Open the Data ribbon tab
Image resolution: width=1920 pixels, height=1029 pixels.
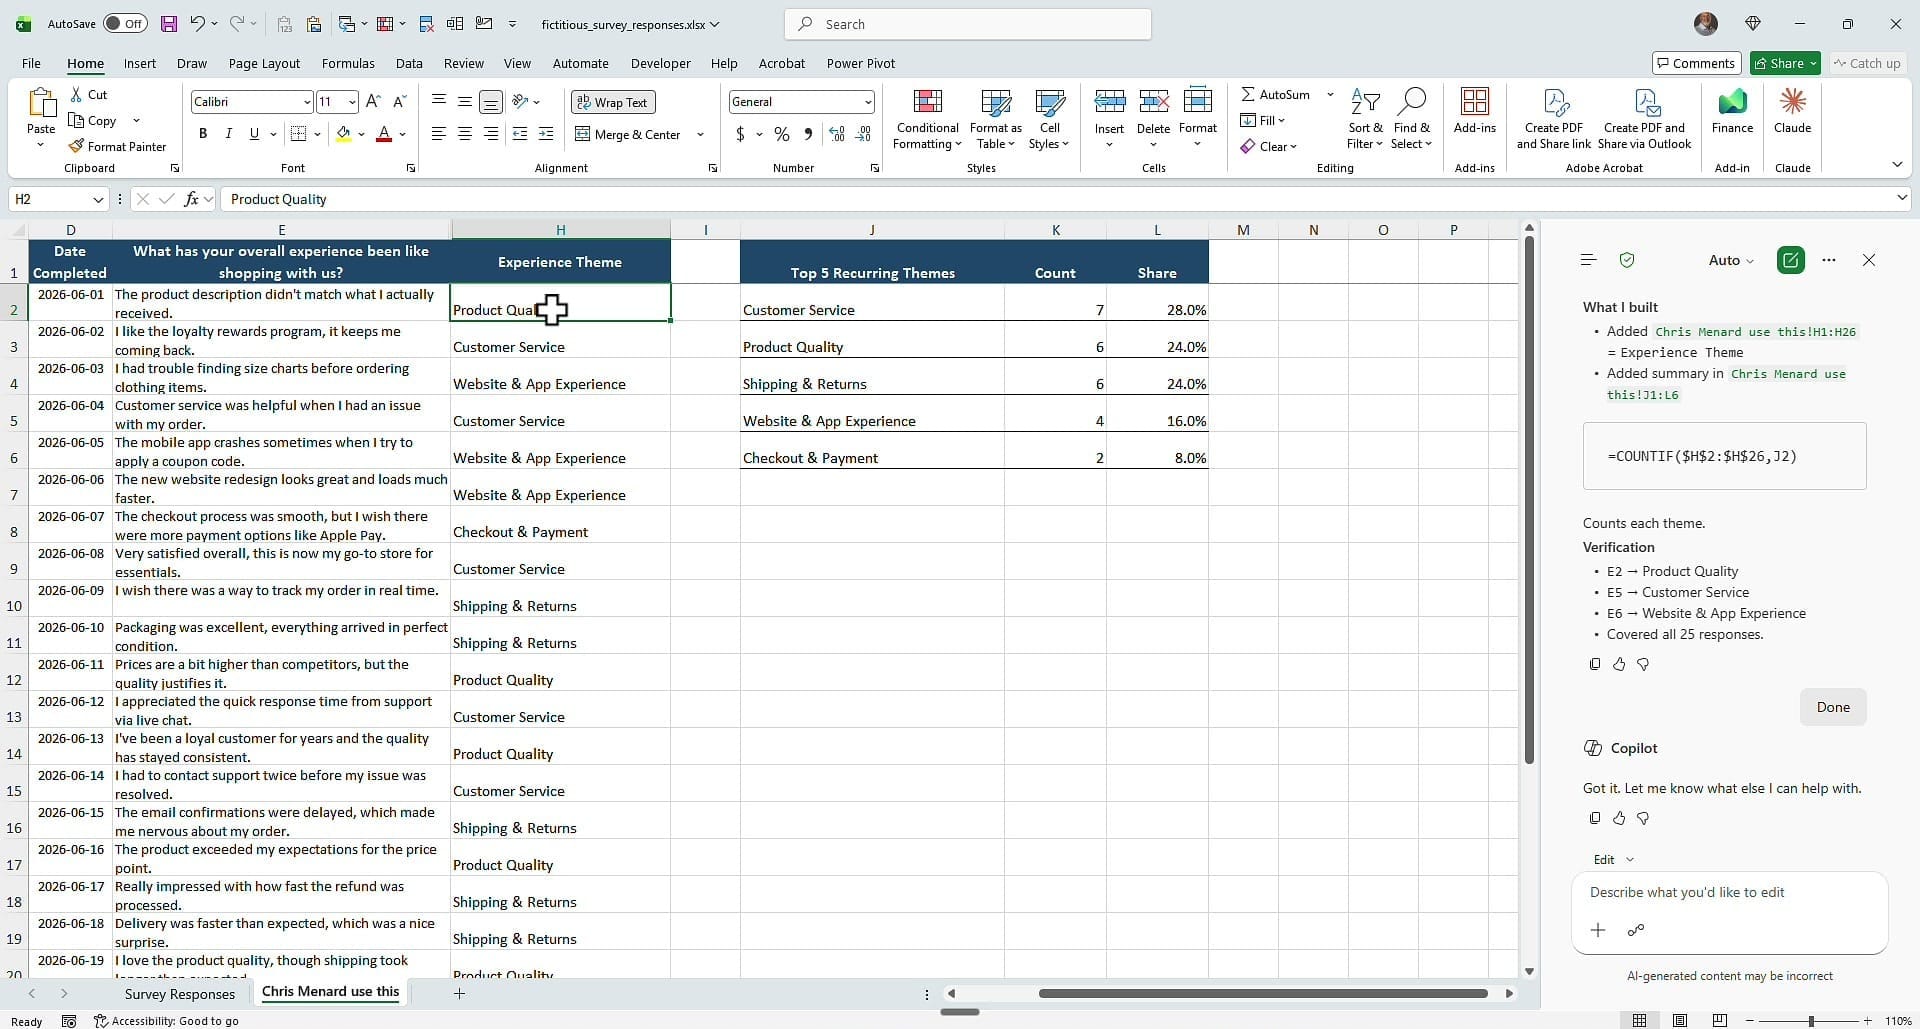pyautogui.click(x=409, y=63)
